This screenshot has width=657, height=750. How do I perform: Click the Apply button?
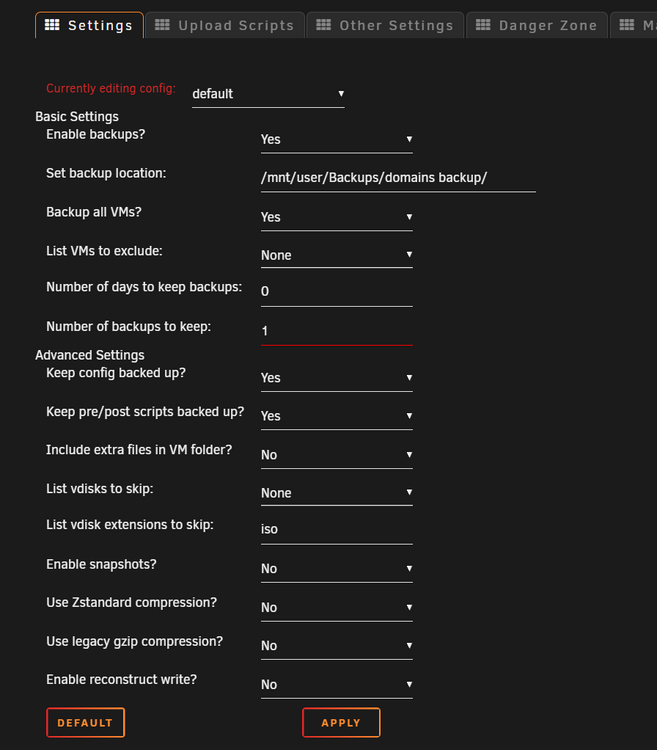pos(341,723)
